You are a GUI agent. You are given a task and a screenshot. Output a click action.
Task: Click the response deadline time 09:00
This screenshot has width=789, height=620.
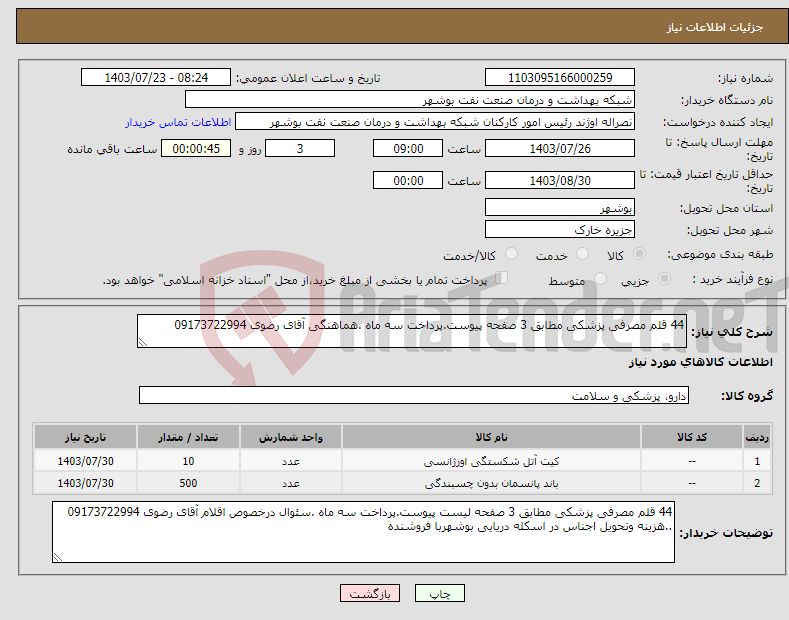pos(408,148)
